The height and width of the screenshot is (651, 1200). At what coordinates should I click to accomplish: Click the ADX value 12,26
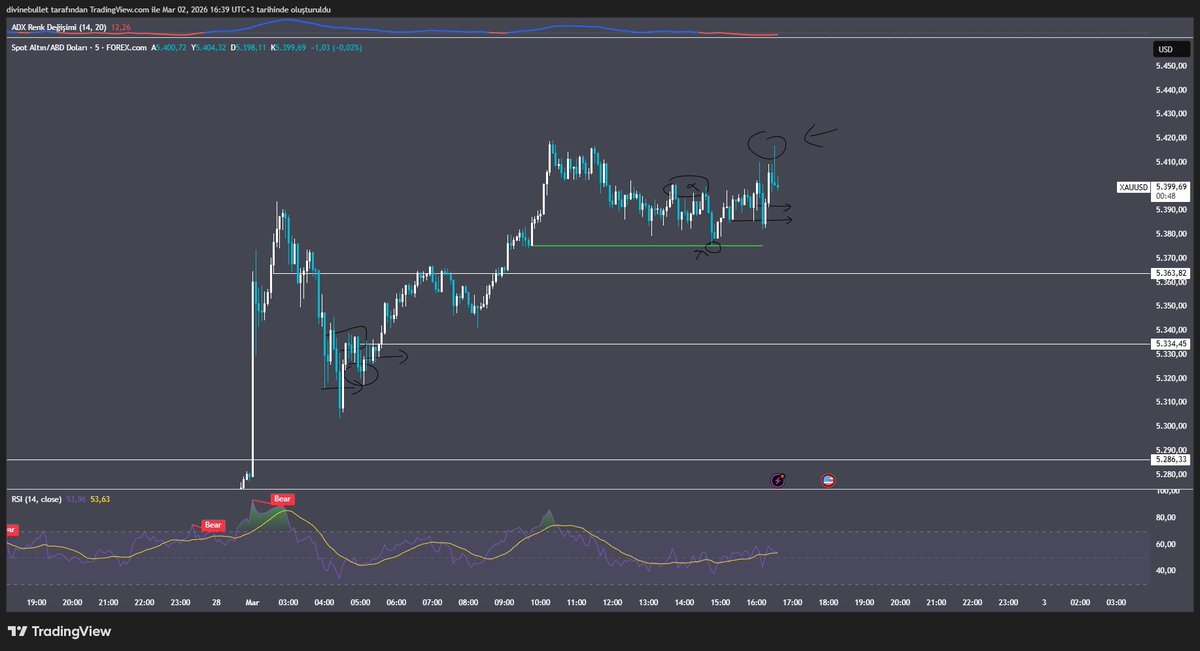pos(119,27)
